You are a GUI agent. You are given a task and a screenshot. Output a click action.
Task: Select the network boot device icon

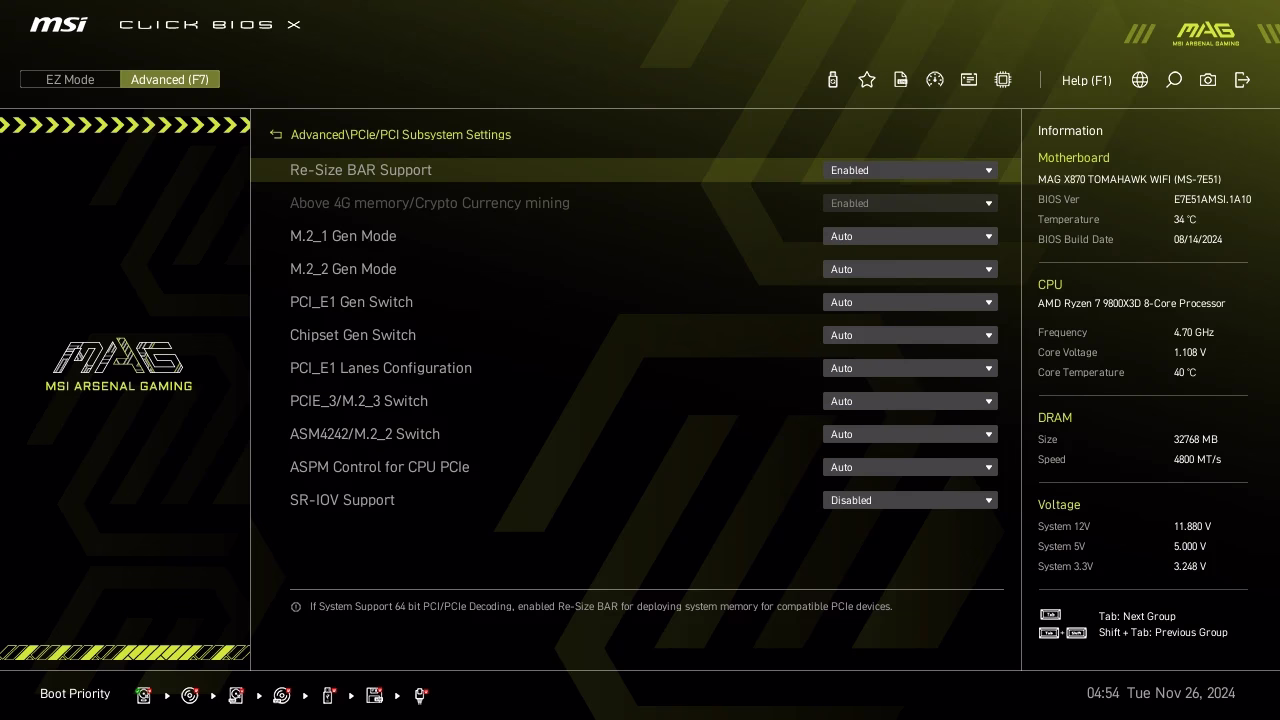point(420,695)
